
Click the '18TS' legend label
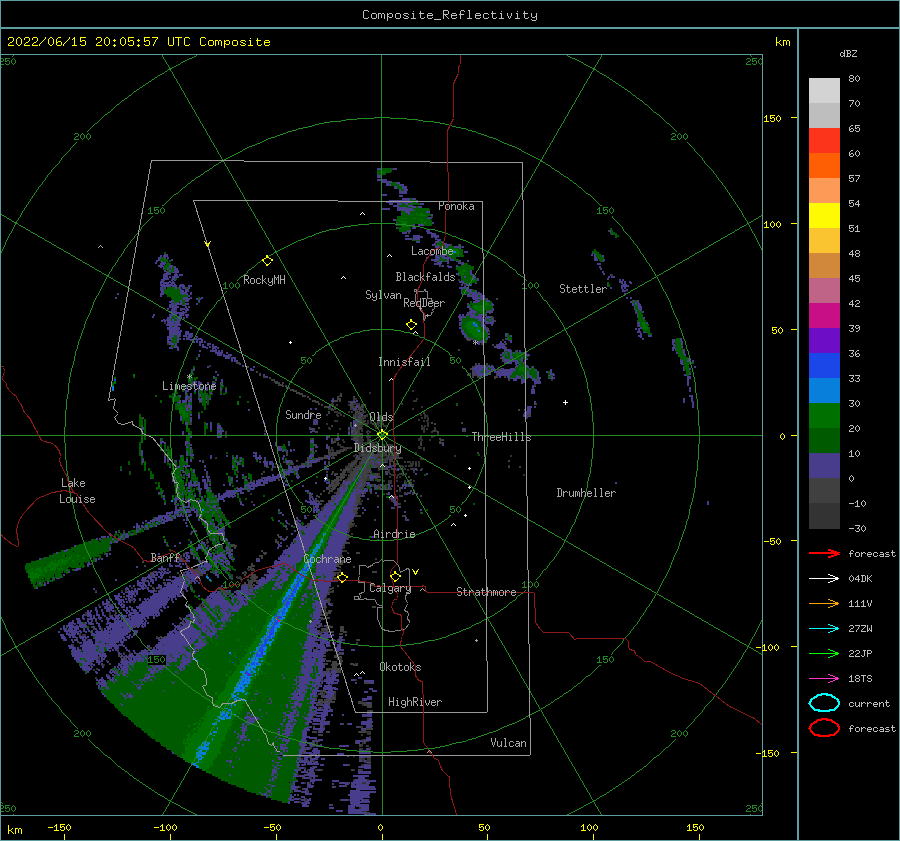click(860, 679)
